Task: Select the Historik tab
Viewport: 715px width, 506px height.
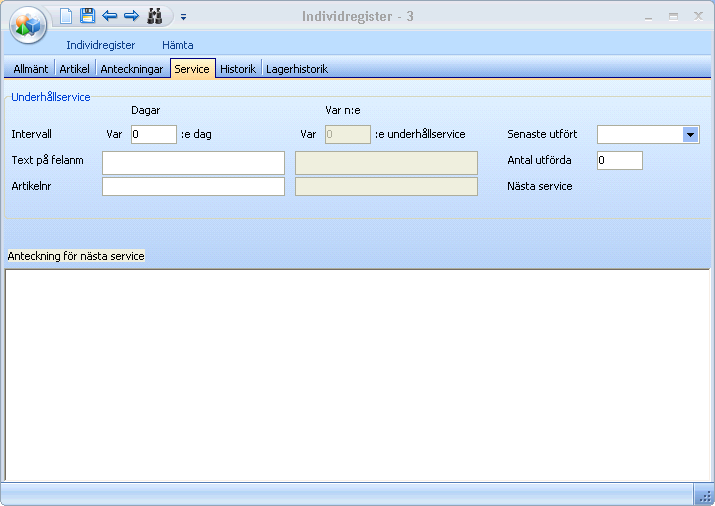Action: [x=238, y=69]
